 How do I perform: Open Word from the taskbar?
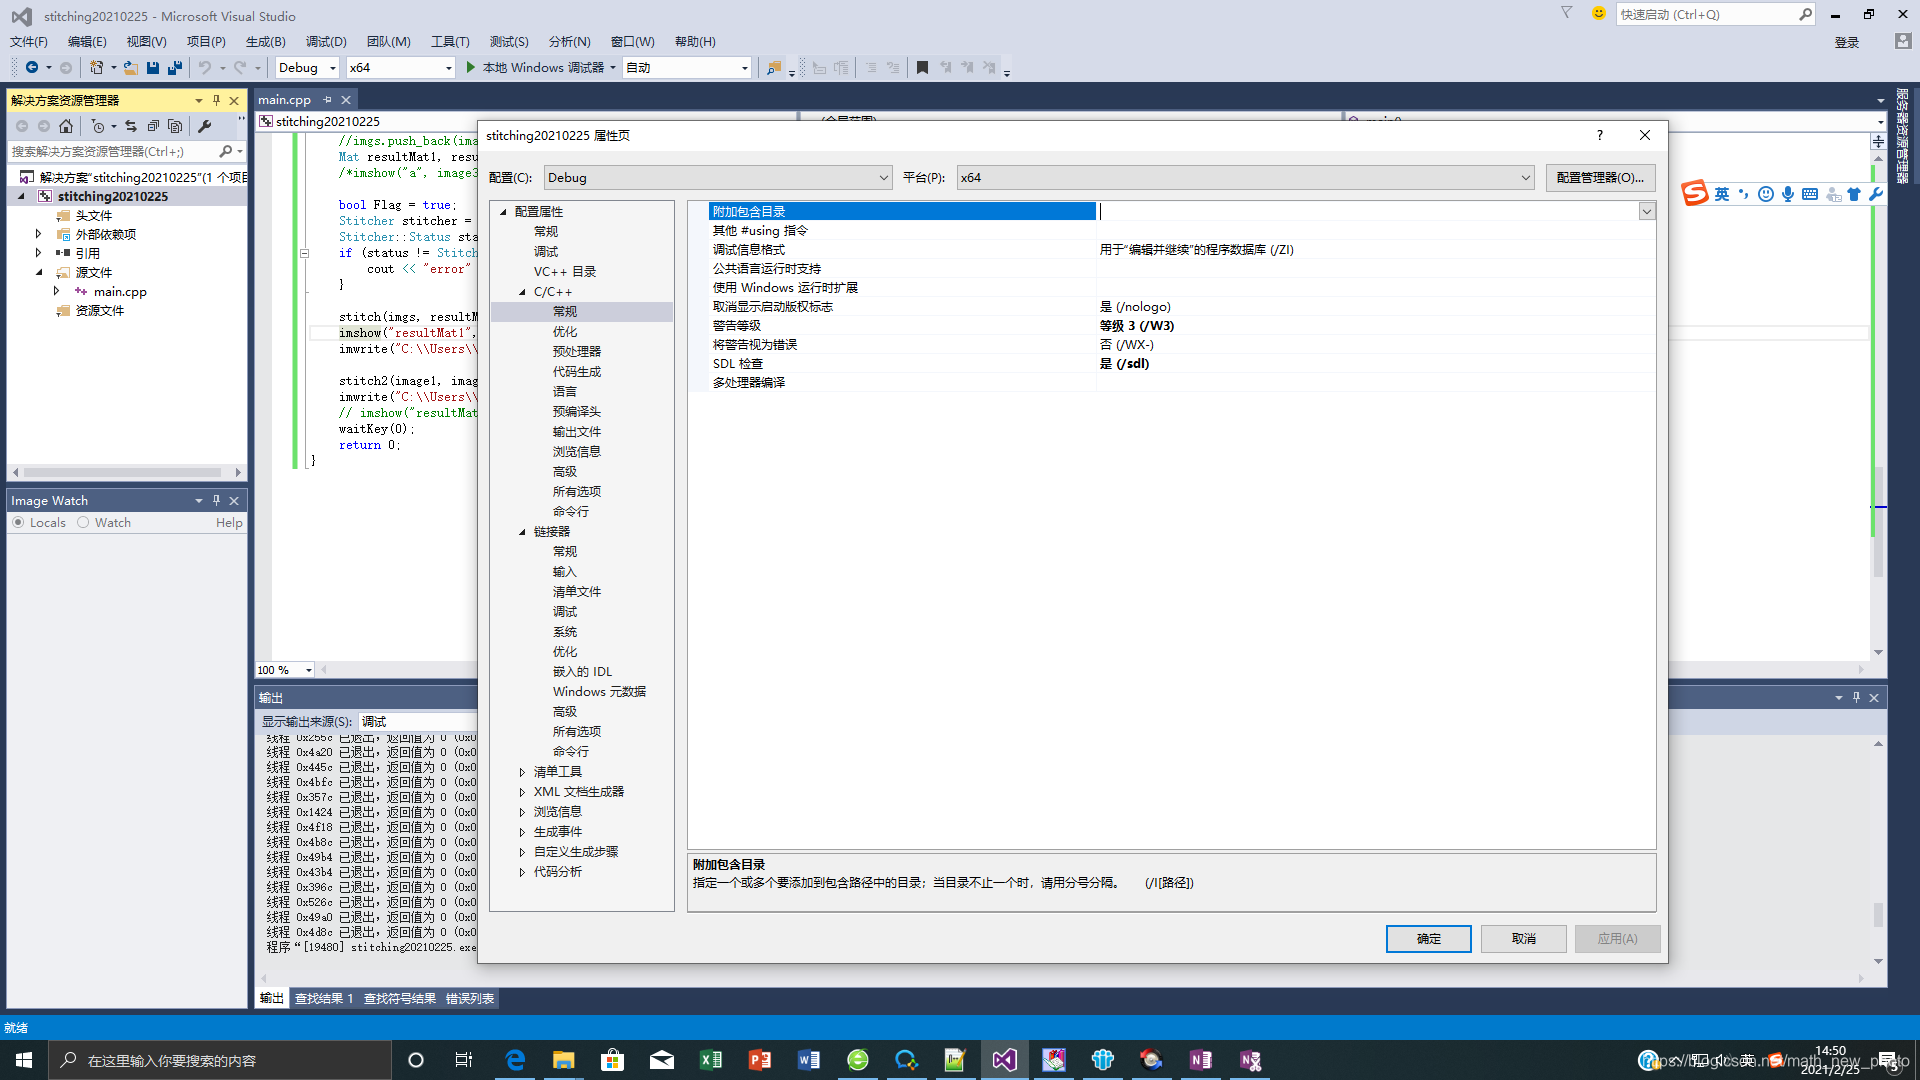click(809, 1060)
